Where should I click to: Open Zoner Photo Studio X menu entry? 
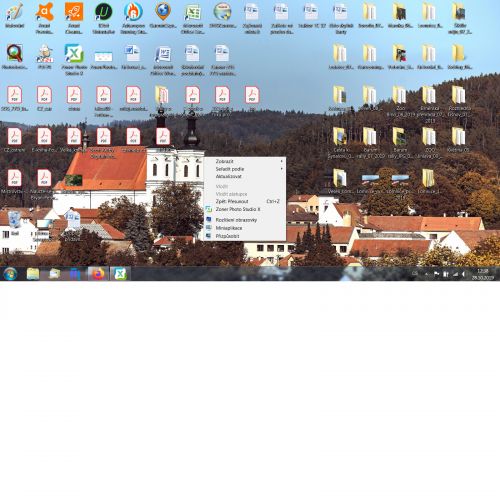click(x=245, y=209)
